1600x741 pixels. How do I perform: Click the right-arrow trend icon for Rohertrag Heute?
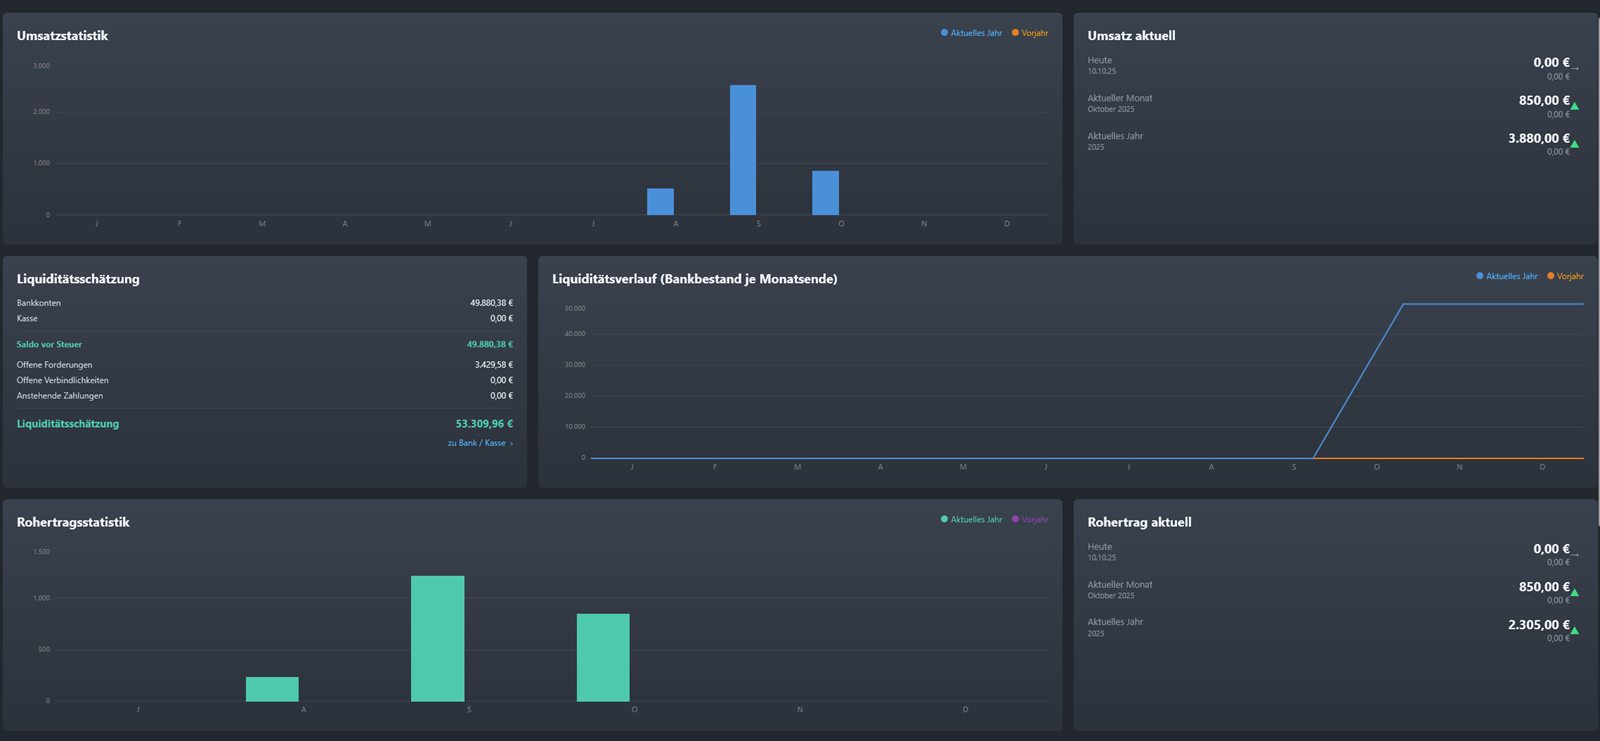click(x=1575, y=555)
